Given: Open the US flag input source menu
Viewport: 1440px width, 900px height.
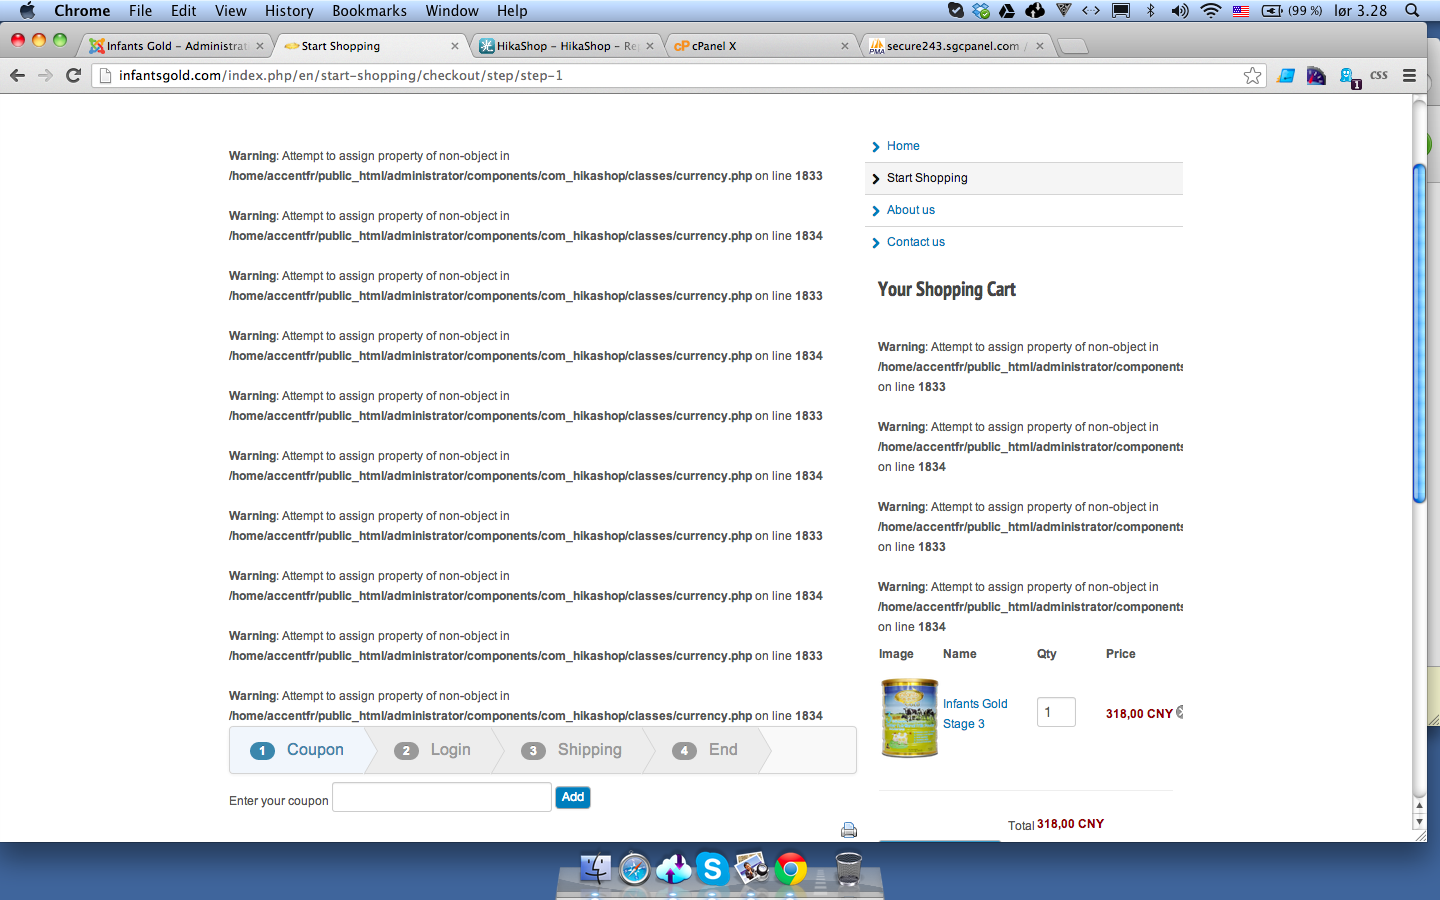Looking at the screenshot, I should [x=1241, y=11].
